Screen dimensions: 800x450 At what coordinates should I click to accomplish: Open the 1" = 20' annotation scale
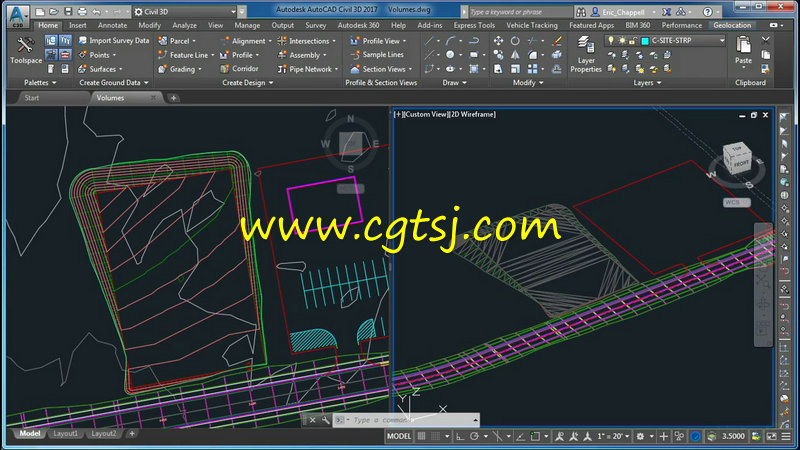tap(613, 436)
